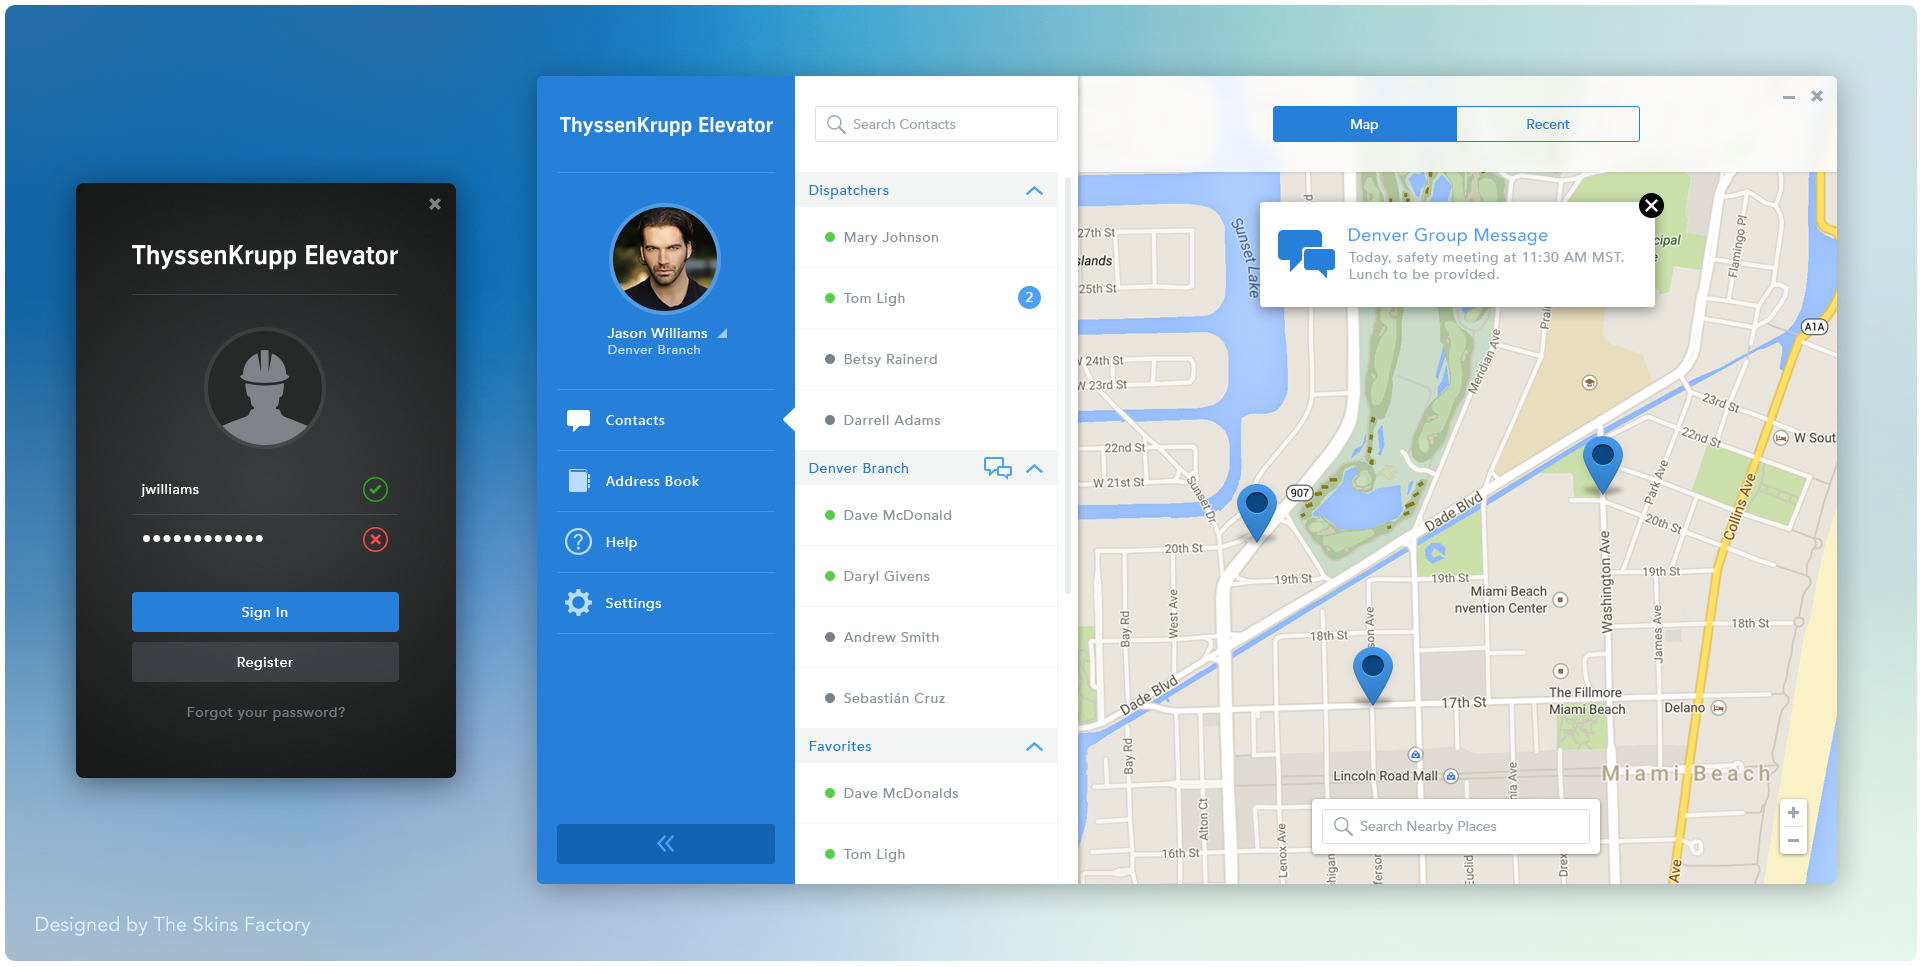Screen dimensions: 1920x967
Task: Open Help in the sidebar menu
Action: pos(665,542)
